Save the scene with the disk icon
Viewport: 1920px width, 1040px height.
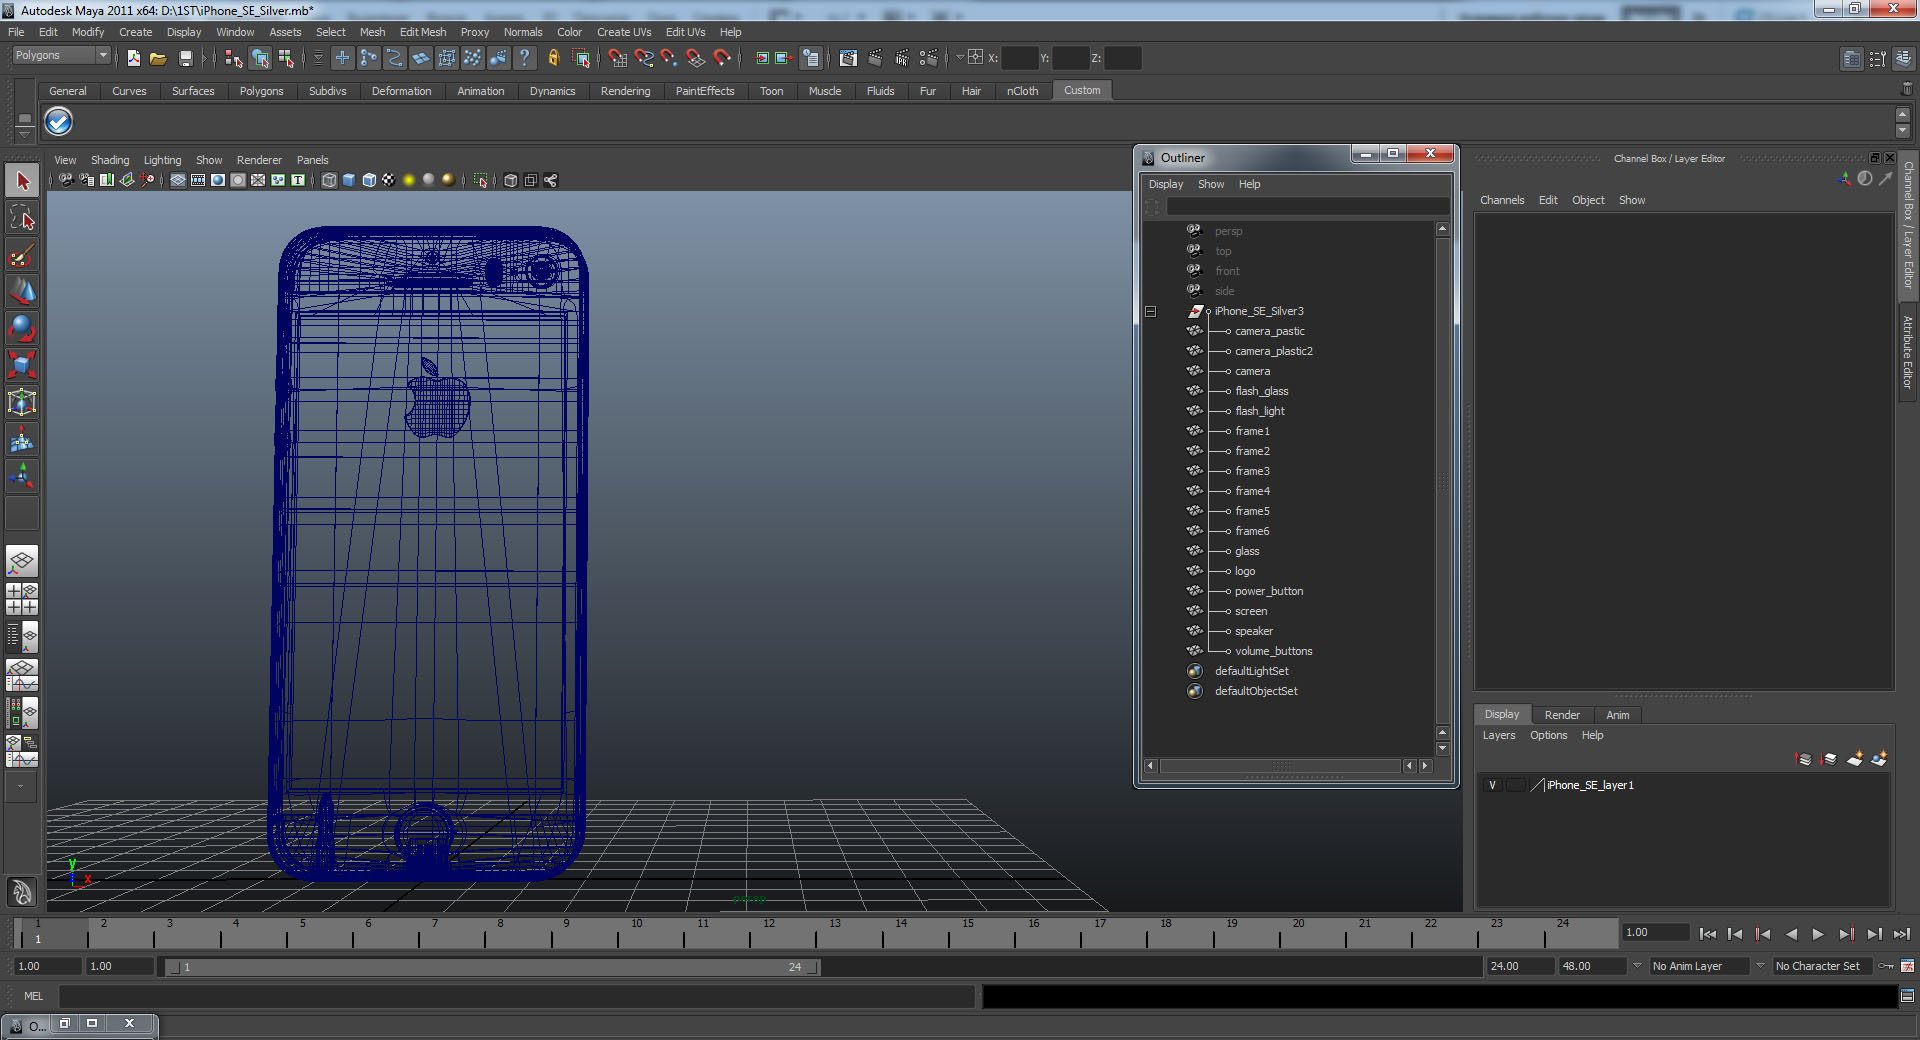(185, 58)
